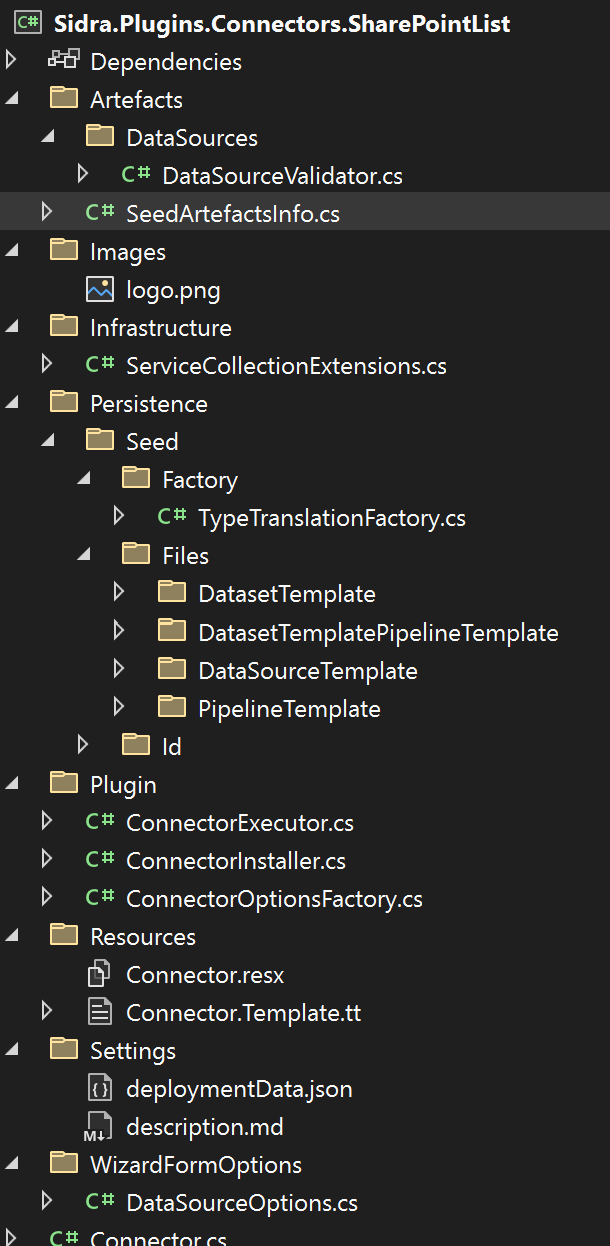Click the Connector.resx resource file icon
This screenshot has height=1246, width=610.
[100, 975]
